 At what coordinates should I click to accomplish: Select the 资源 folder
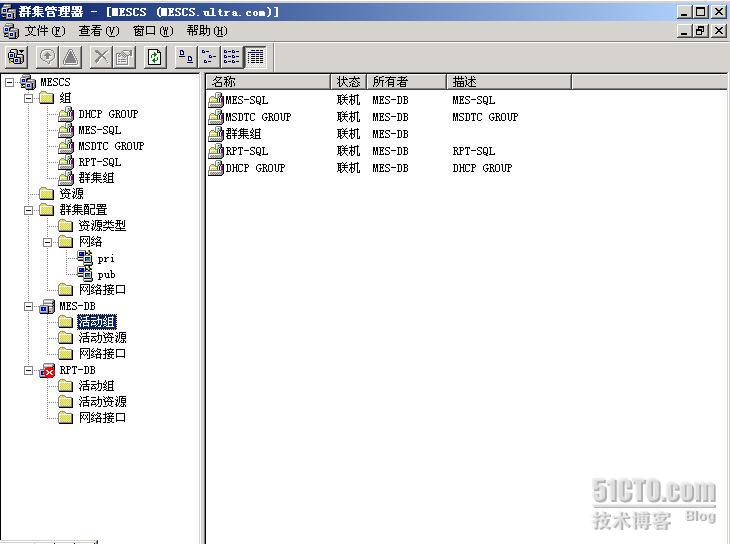pos(71,194)
